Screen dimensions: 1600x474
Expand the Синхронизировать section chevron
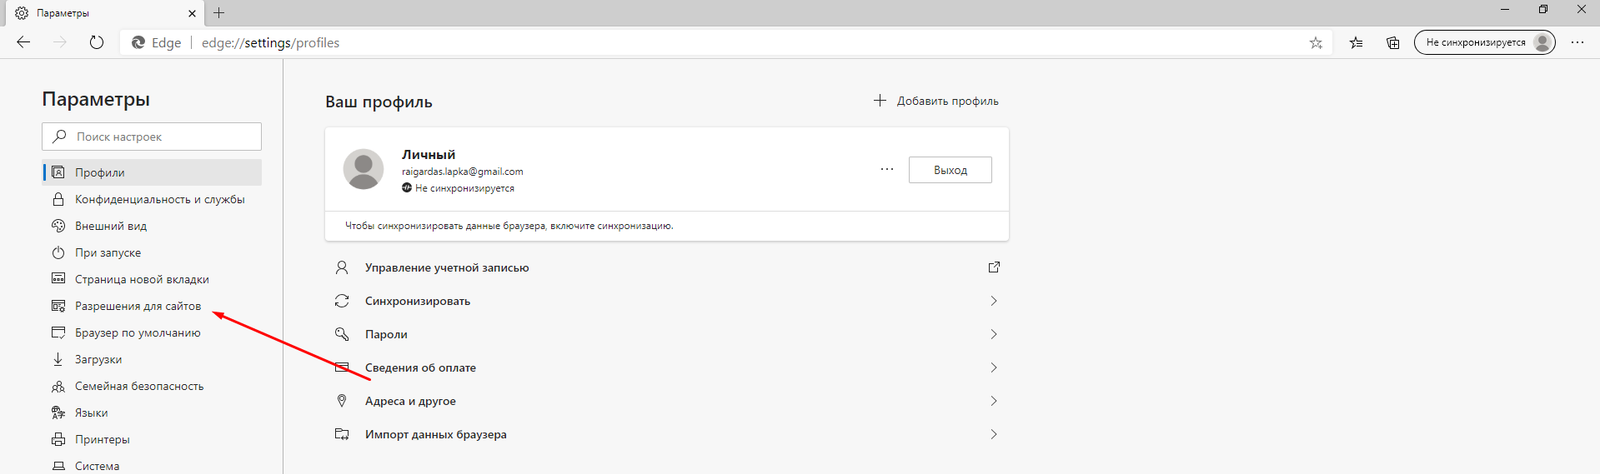point(993,301)
